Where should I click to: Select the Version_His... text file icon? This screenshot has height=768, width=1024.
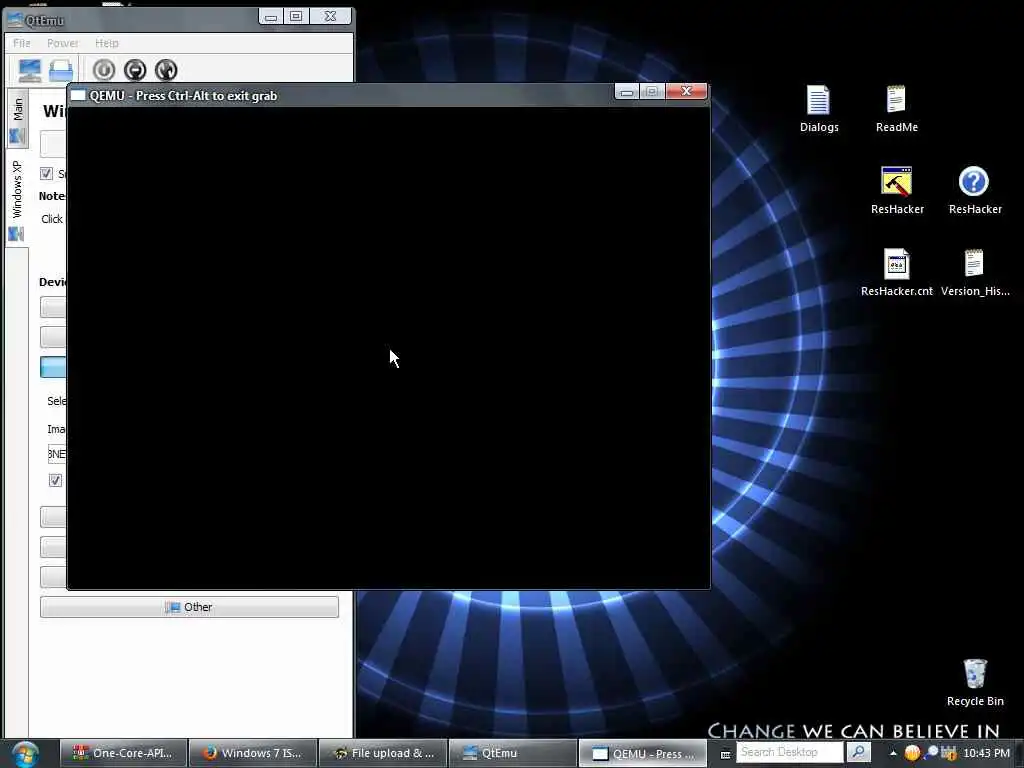point(974,272)
